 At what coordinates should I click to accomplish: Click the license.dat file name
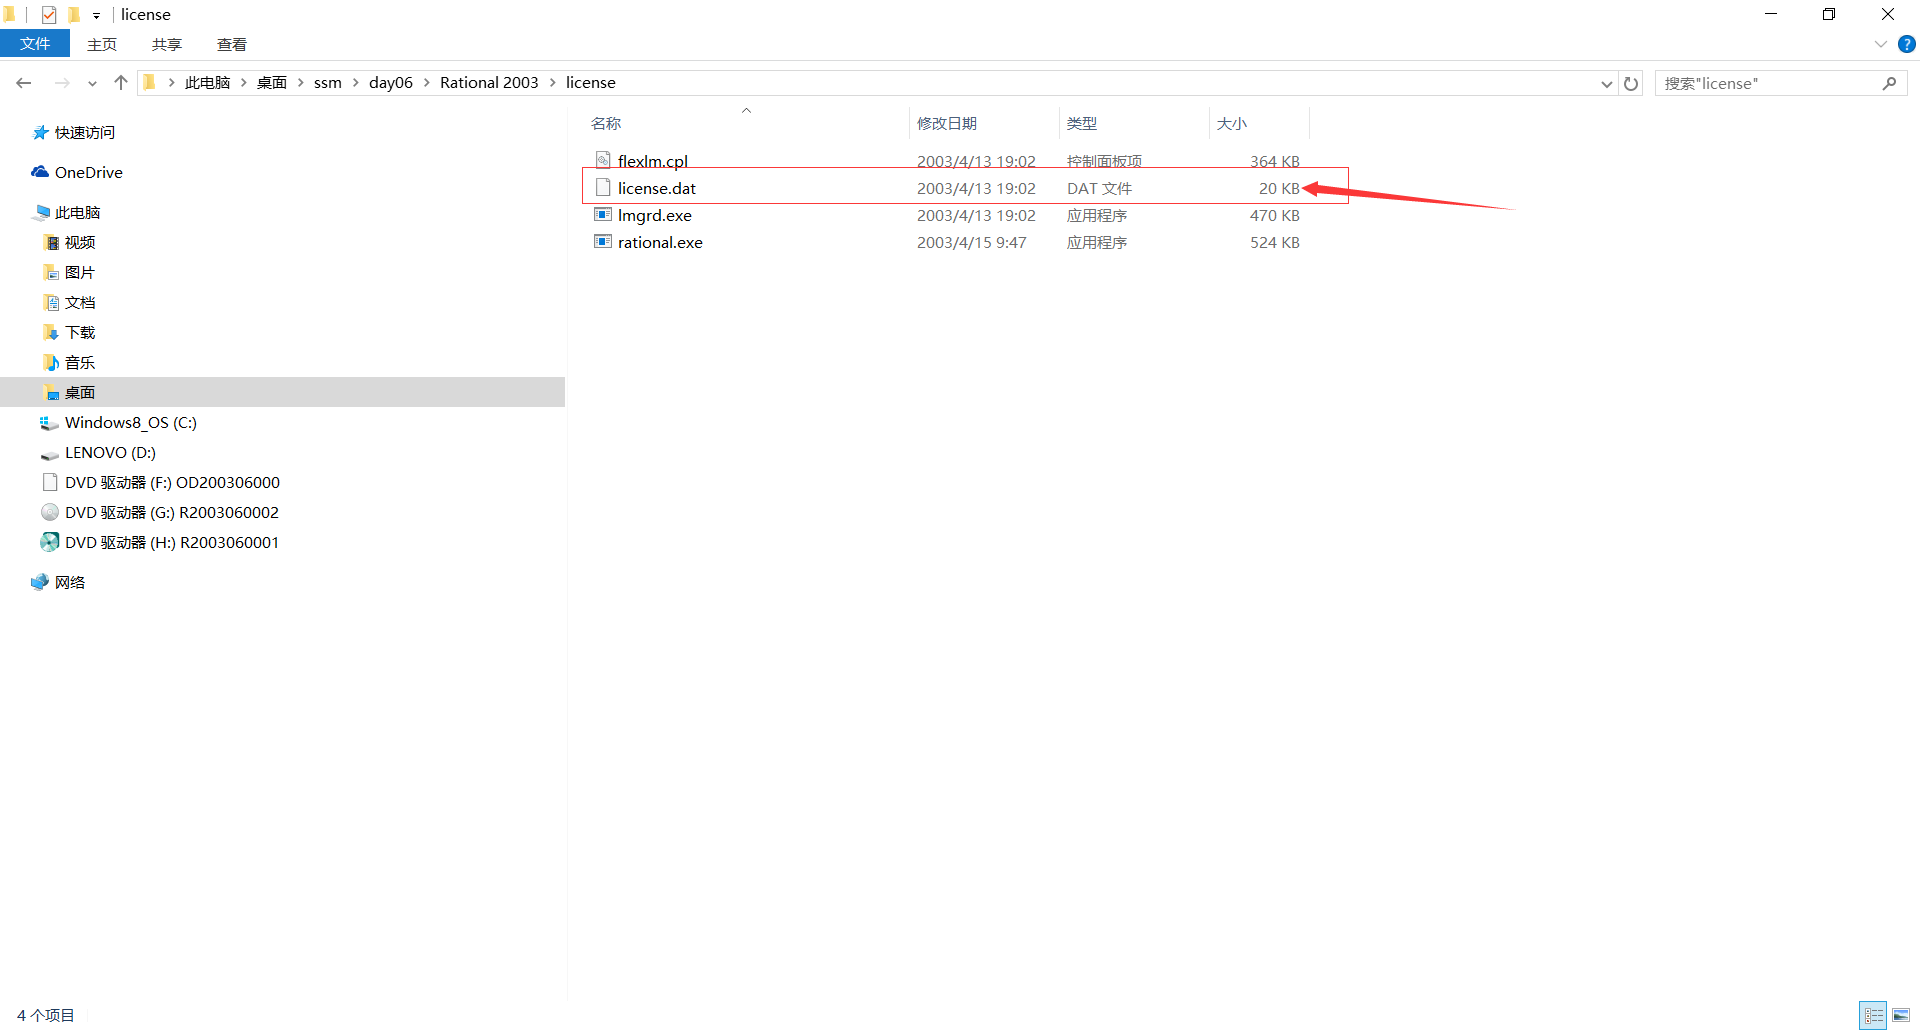(x=657, y=188)
